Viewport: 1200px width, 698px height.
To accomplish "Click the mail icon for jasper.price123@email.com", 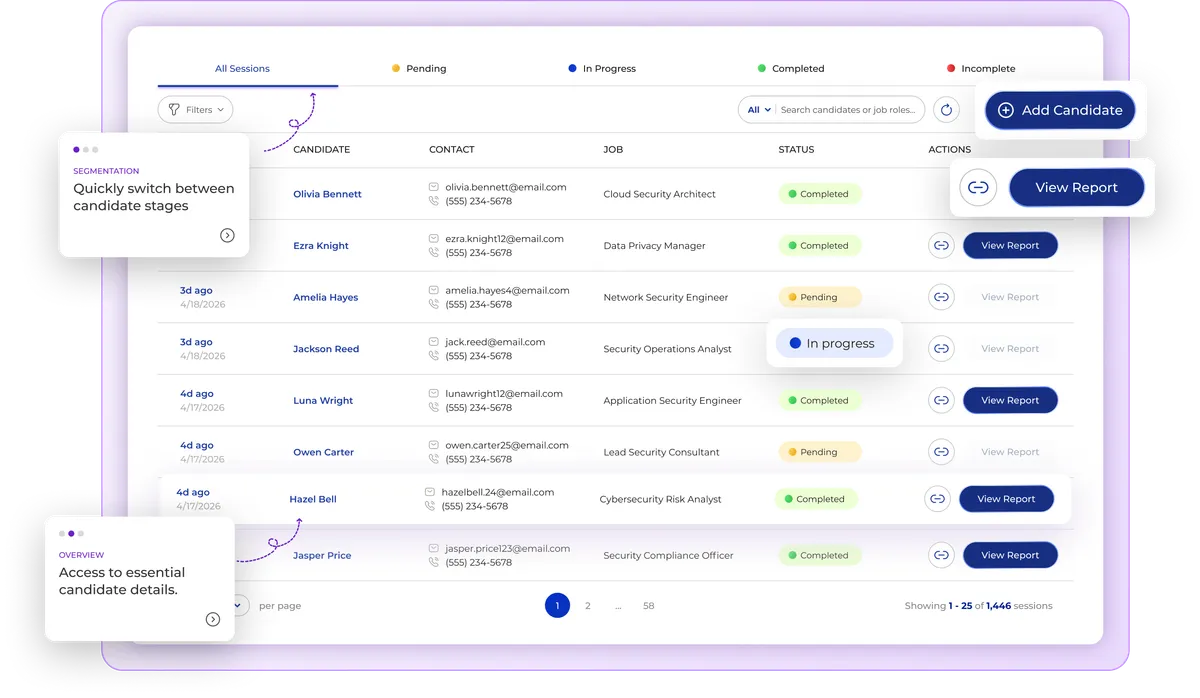I will click(x=434, y=548).
